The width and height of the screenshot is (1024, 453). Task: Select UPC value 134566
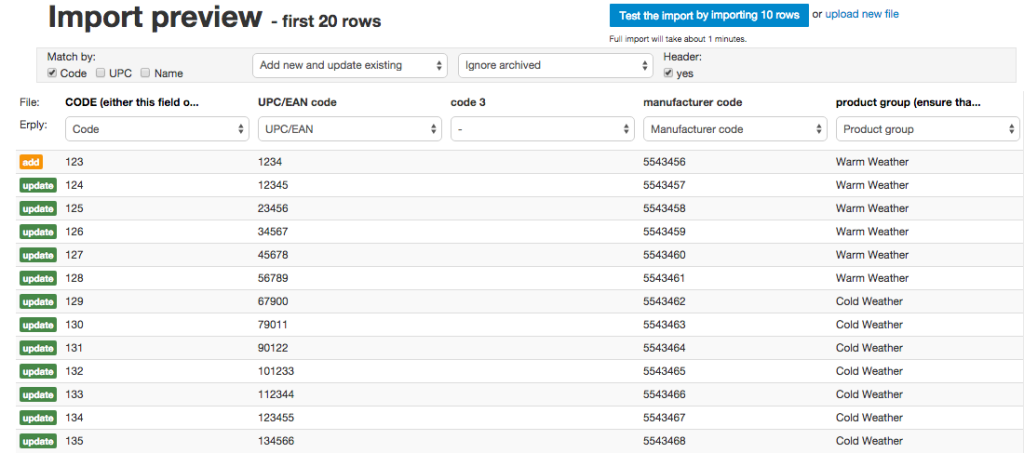pyautogui.click(x=276, y=441)
